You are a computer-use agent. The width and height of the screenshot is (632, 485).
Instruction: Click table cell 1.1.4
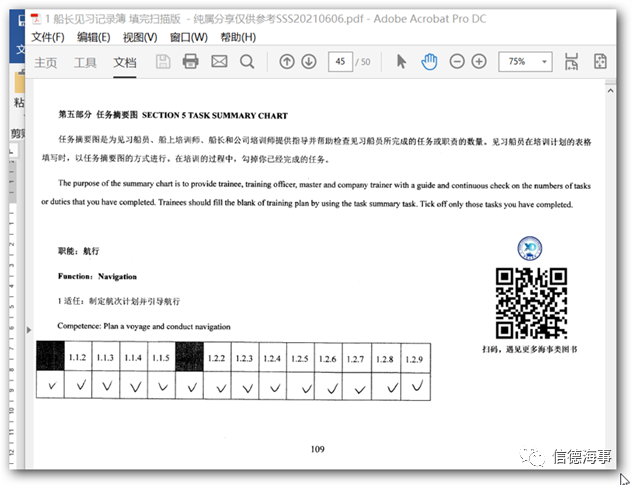point(133,357)
